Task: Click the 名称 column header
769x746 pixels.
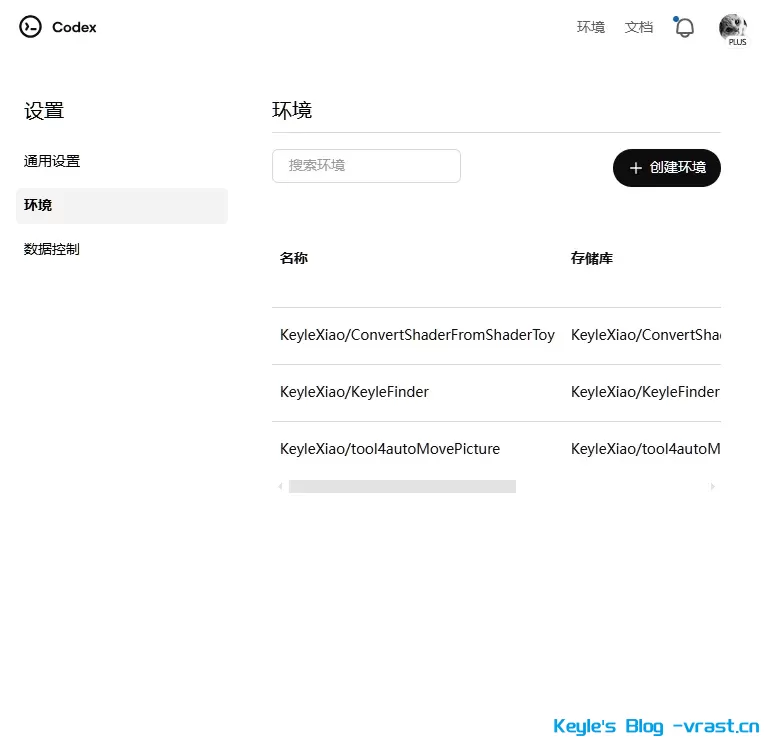Action: 294,258
